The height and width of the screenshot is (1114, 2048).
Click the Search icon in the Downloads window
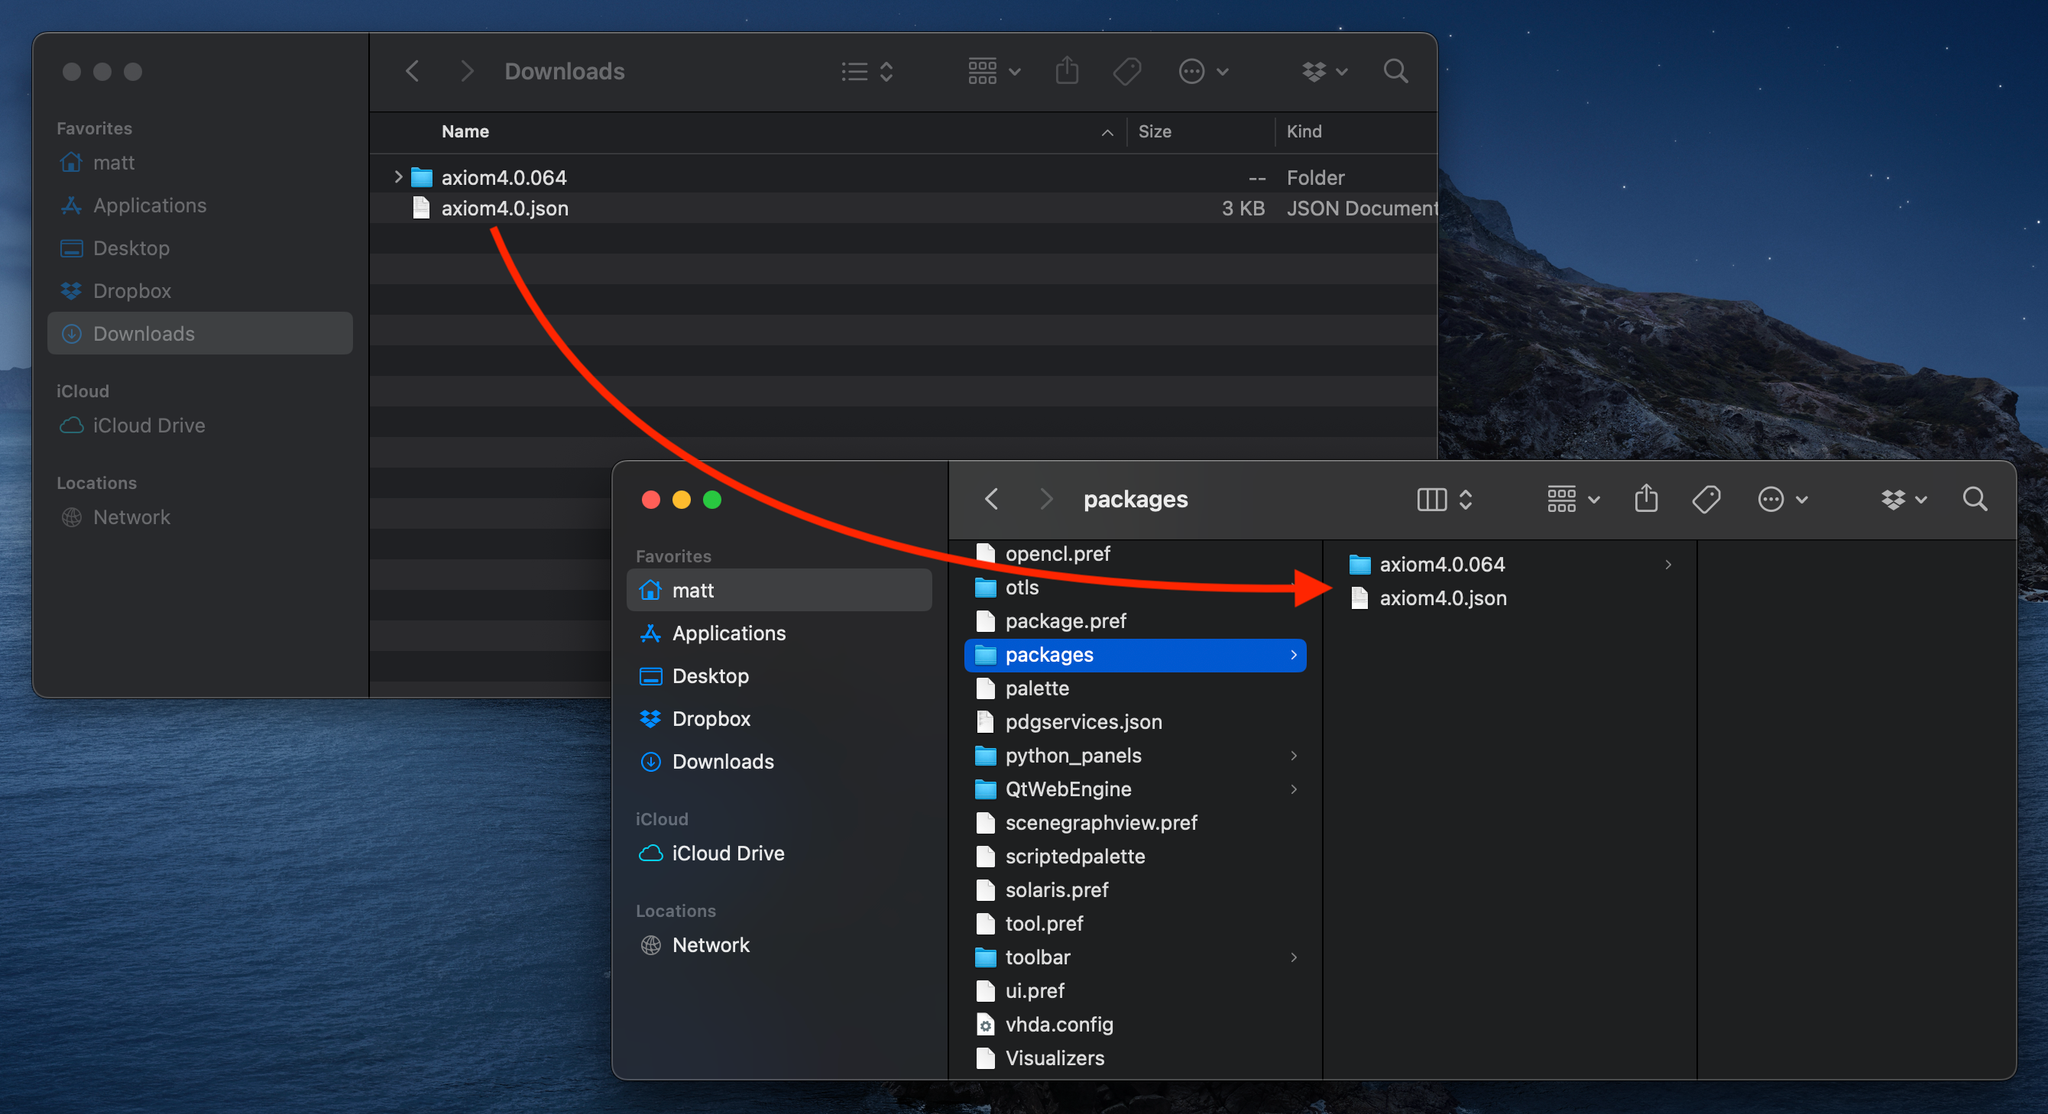1396,71
